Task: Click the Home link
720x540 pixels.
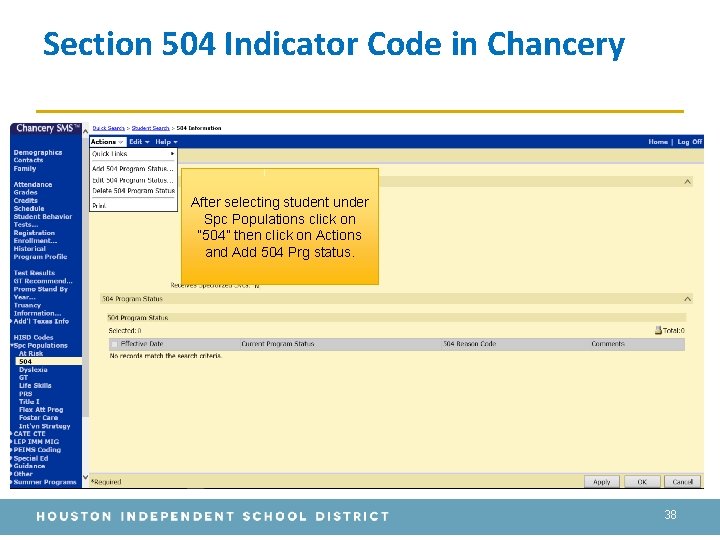Action: tap(658, 142)
